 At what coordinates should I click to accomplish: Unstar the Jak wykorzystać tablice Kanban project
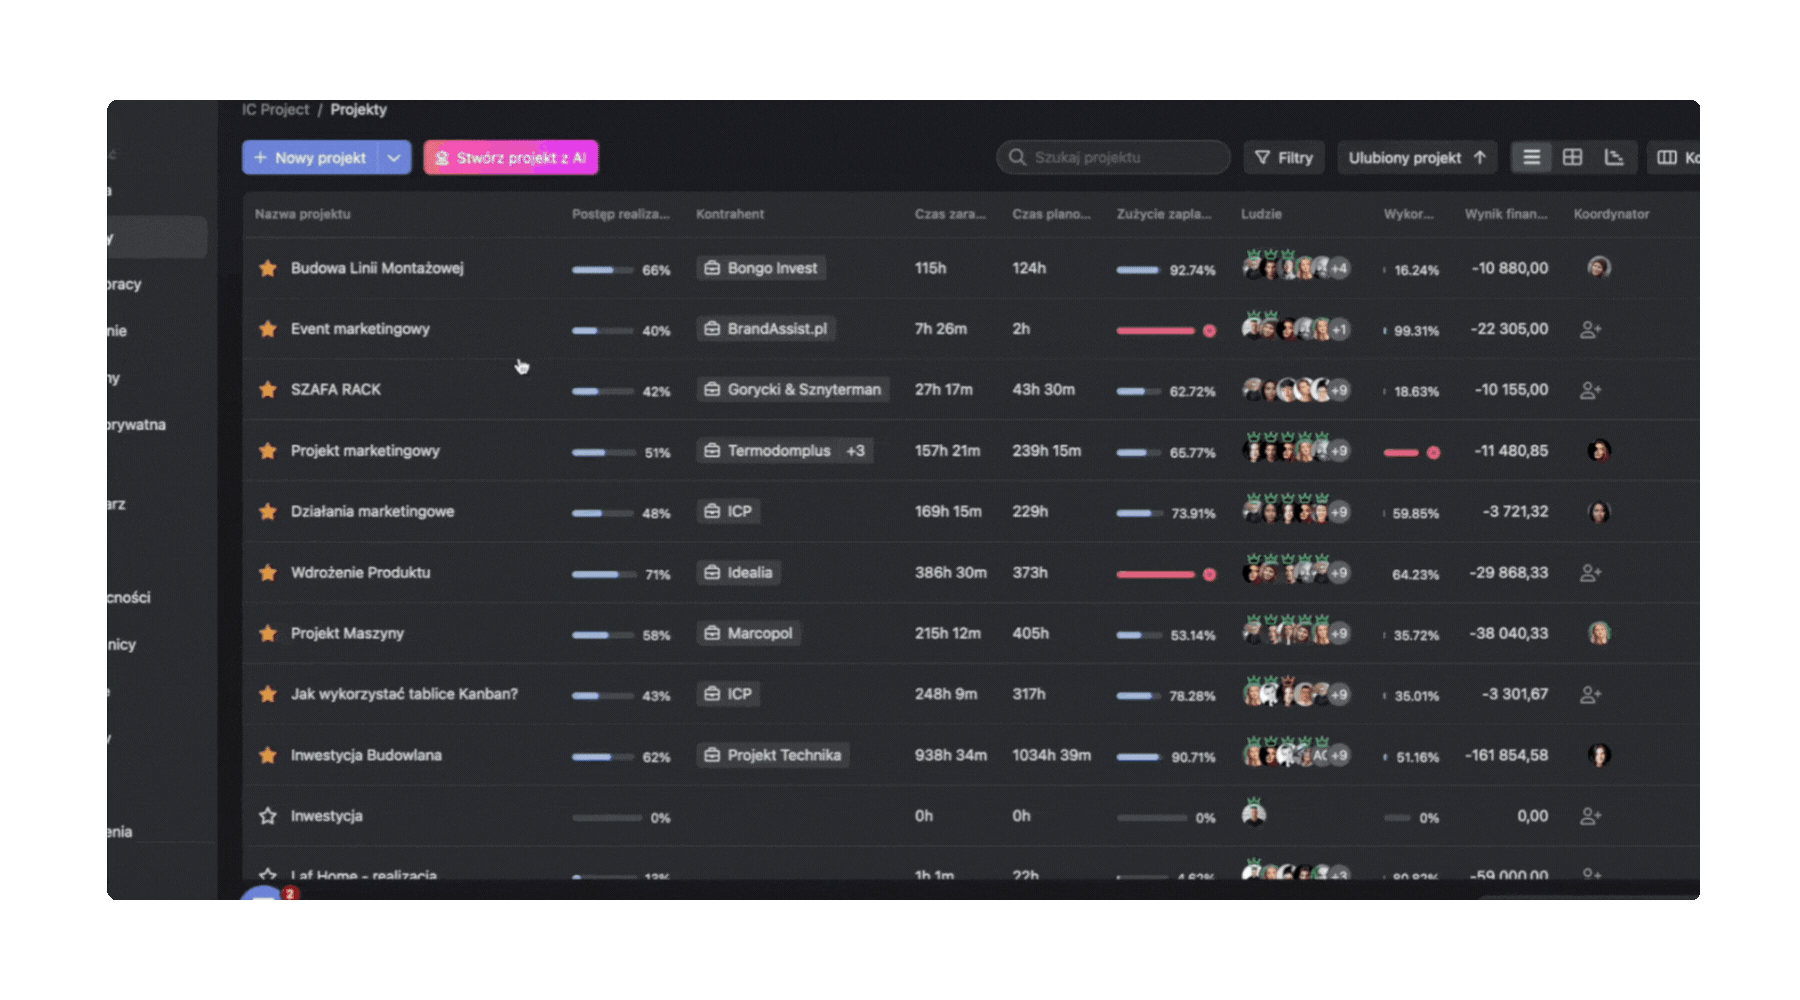point(268,694)
